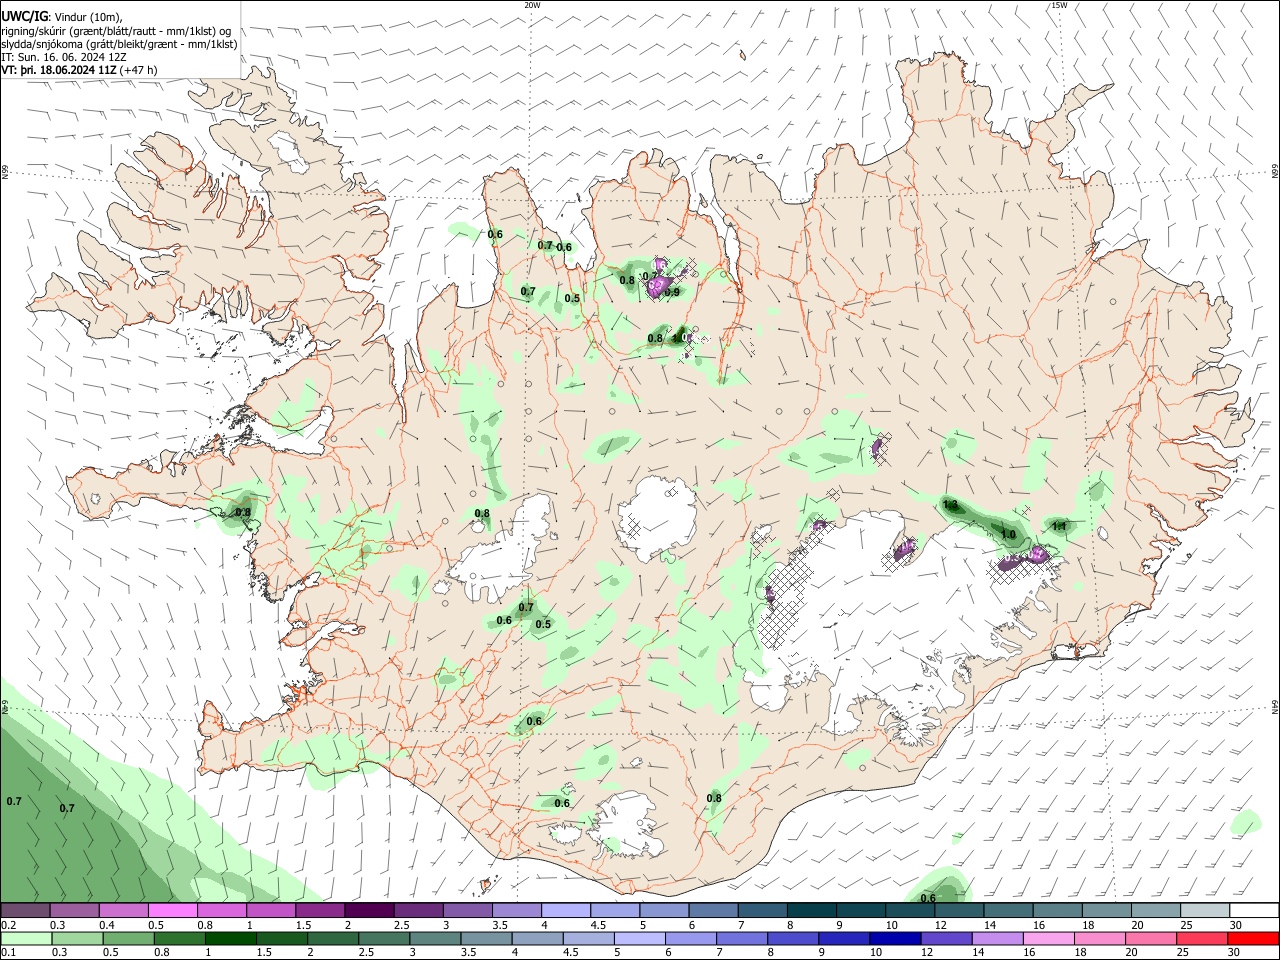Click the bright red 30 swatch in lower legend

pos(1254,938)
